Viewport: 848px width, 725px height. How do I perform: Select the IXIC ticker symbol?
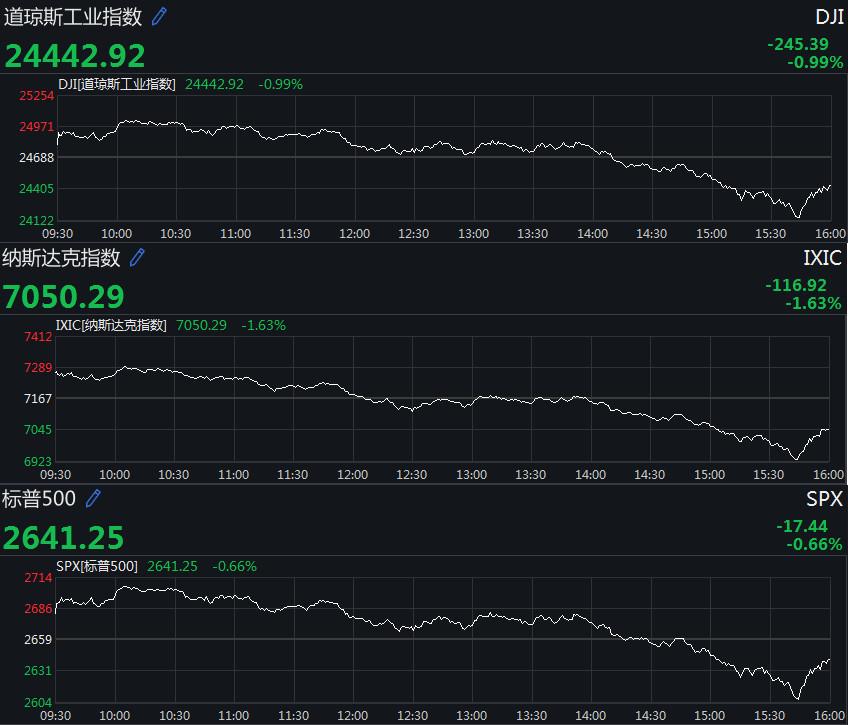(823, 258)
